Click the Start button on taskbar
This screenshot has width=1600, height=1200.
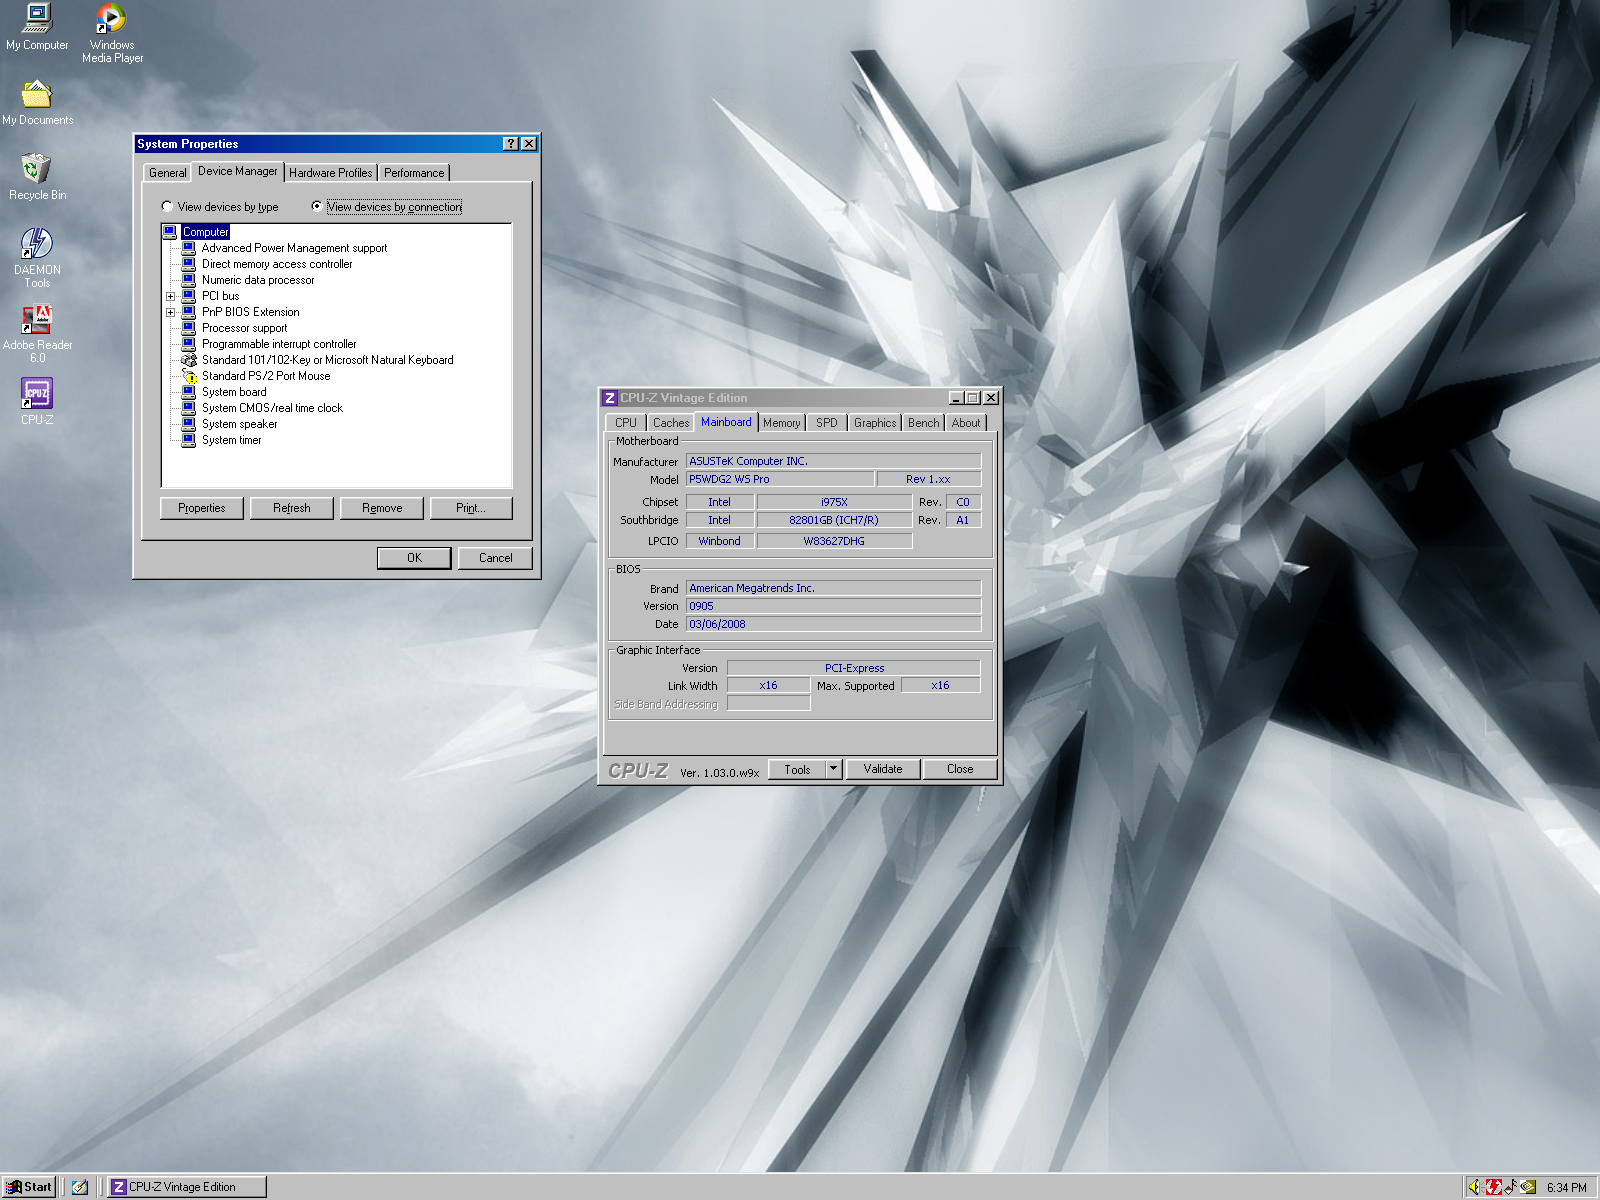point(28,1187)
